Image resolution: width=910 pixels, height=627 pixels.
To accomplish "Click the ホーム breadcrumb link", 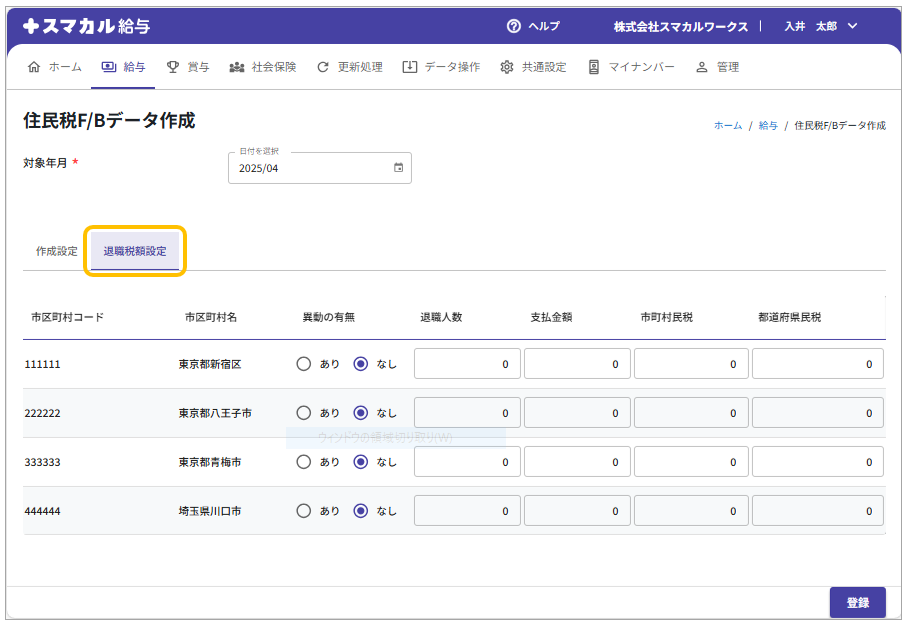I will point(728,126).
